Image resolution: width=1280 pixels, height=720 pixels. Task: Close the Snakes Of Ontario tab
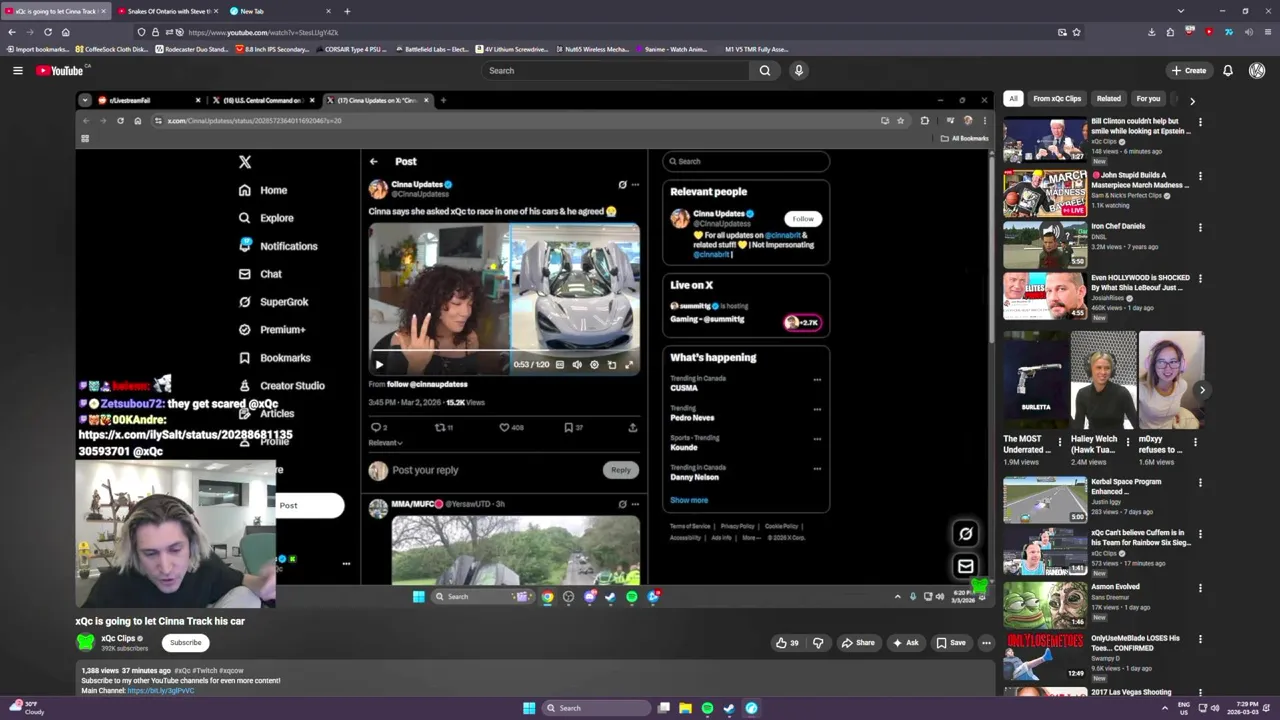216,11
